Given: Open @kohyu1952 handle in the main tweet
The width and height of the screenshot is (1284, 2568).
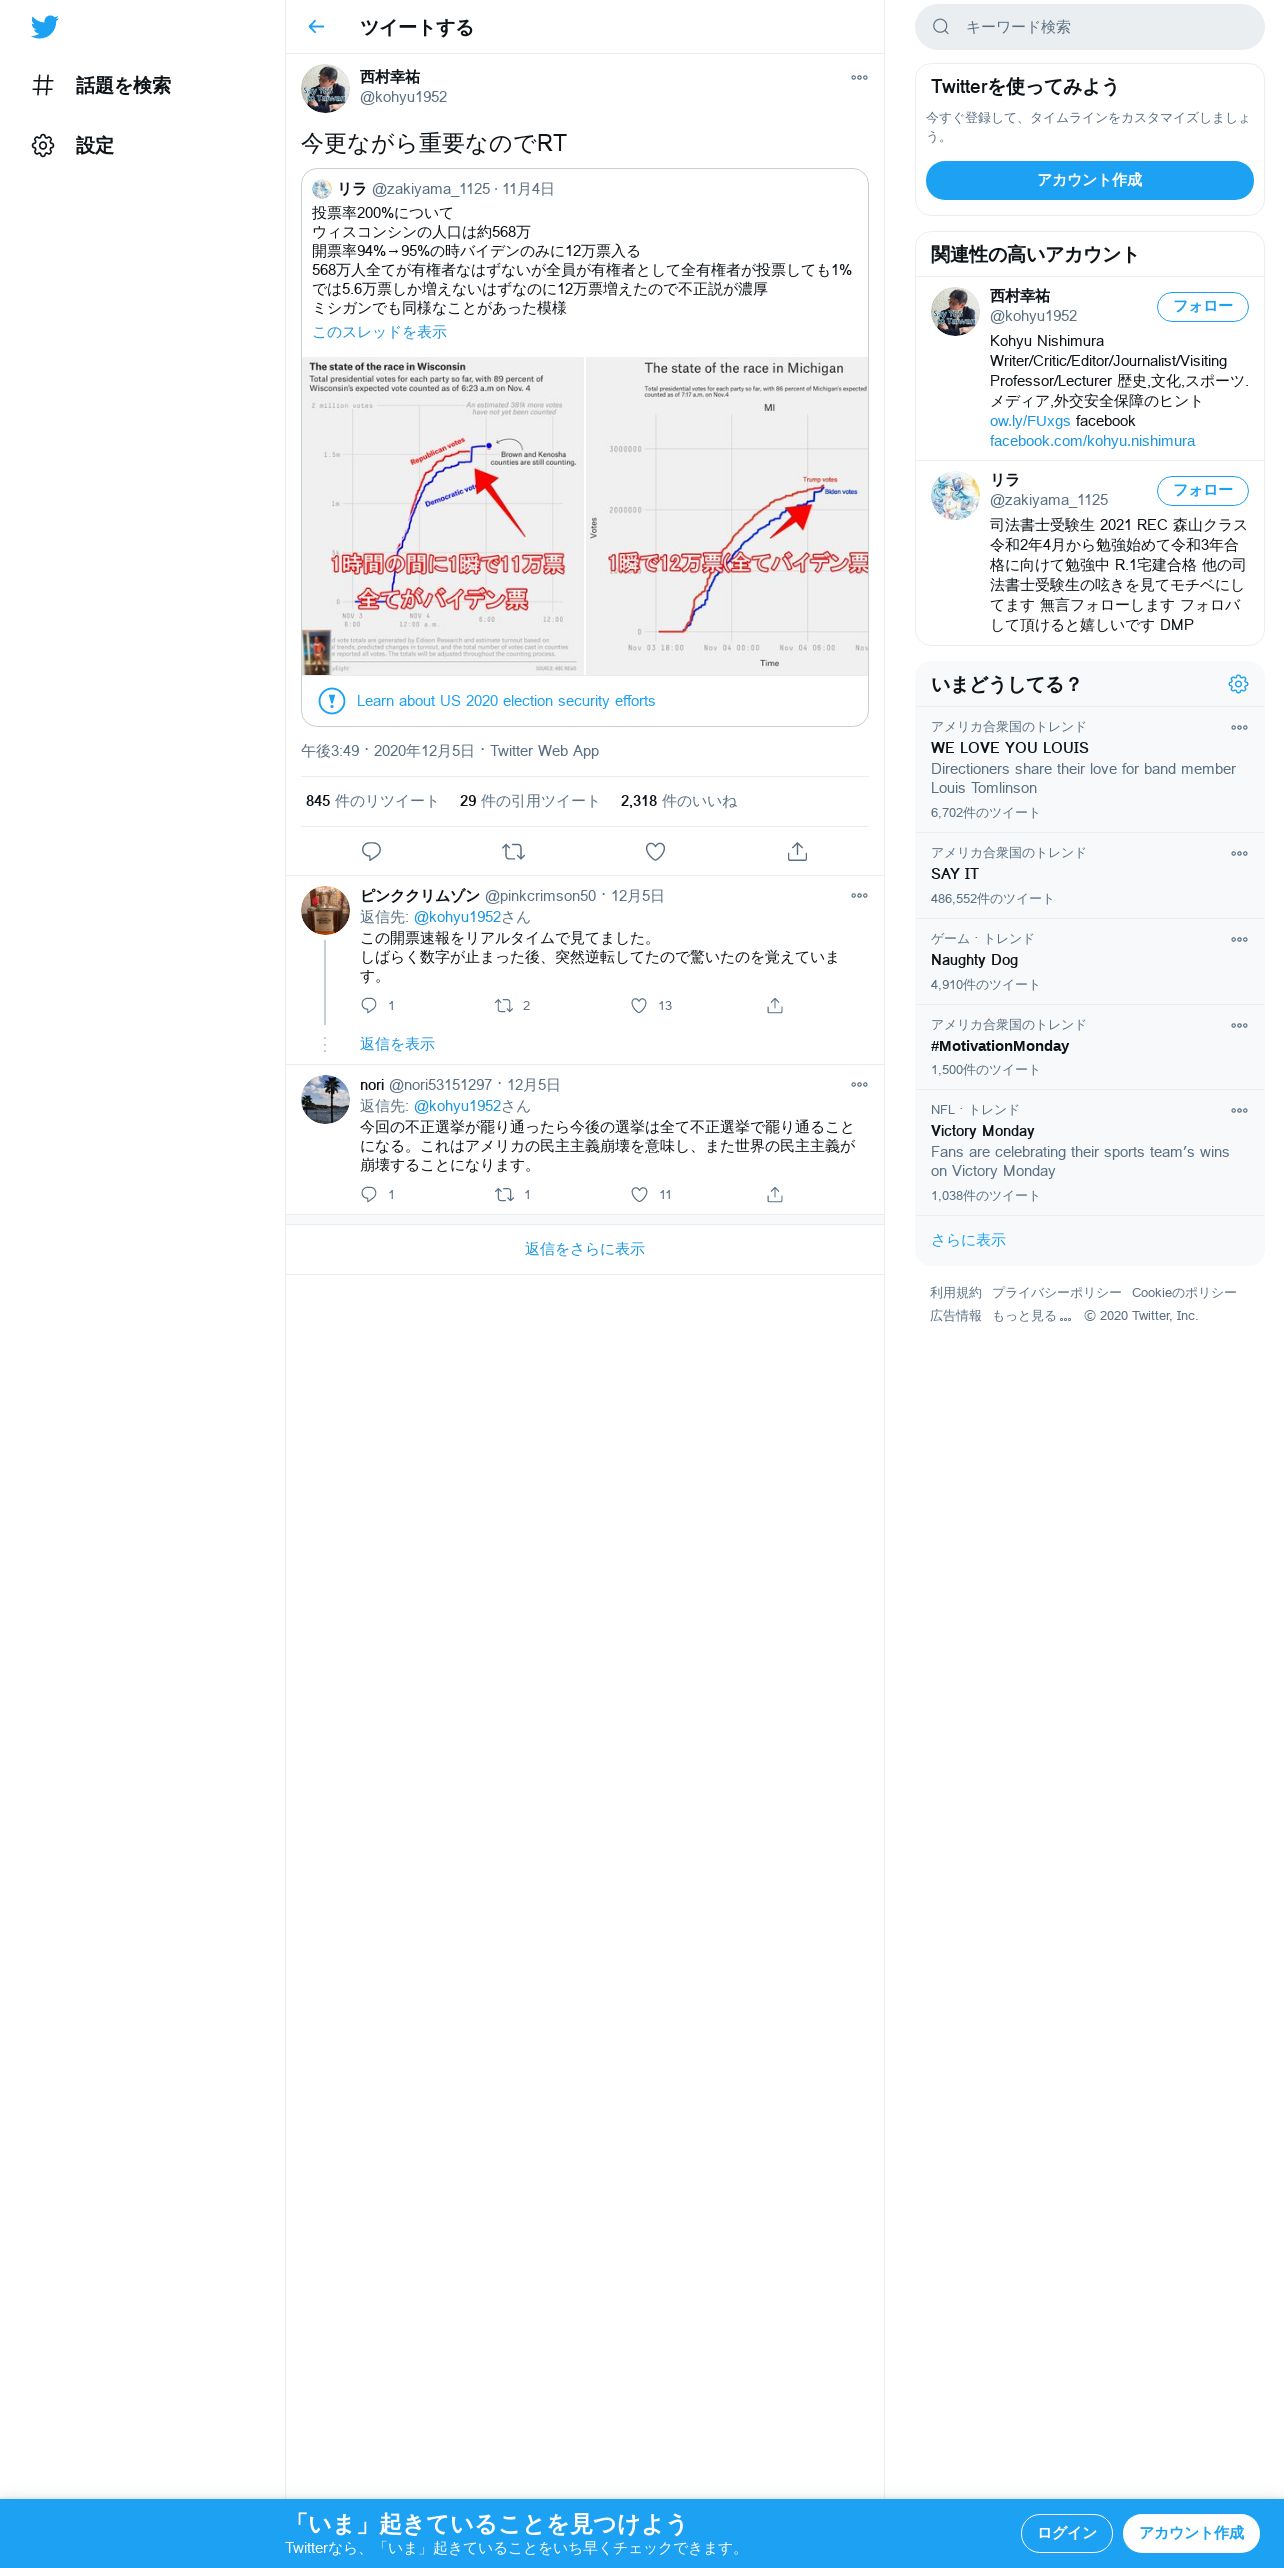Looking at the screenshot, I should pyautogui.click(x=403, y=97).
